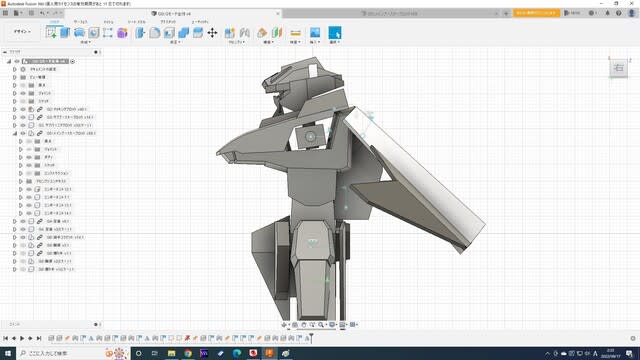
Task: Click the Undo arrow
Action: 43,13
